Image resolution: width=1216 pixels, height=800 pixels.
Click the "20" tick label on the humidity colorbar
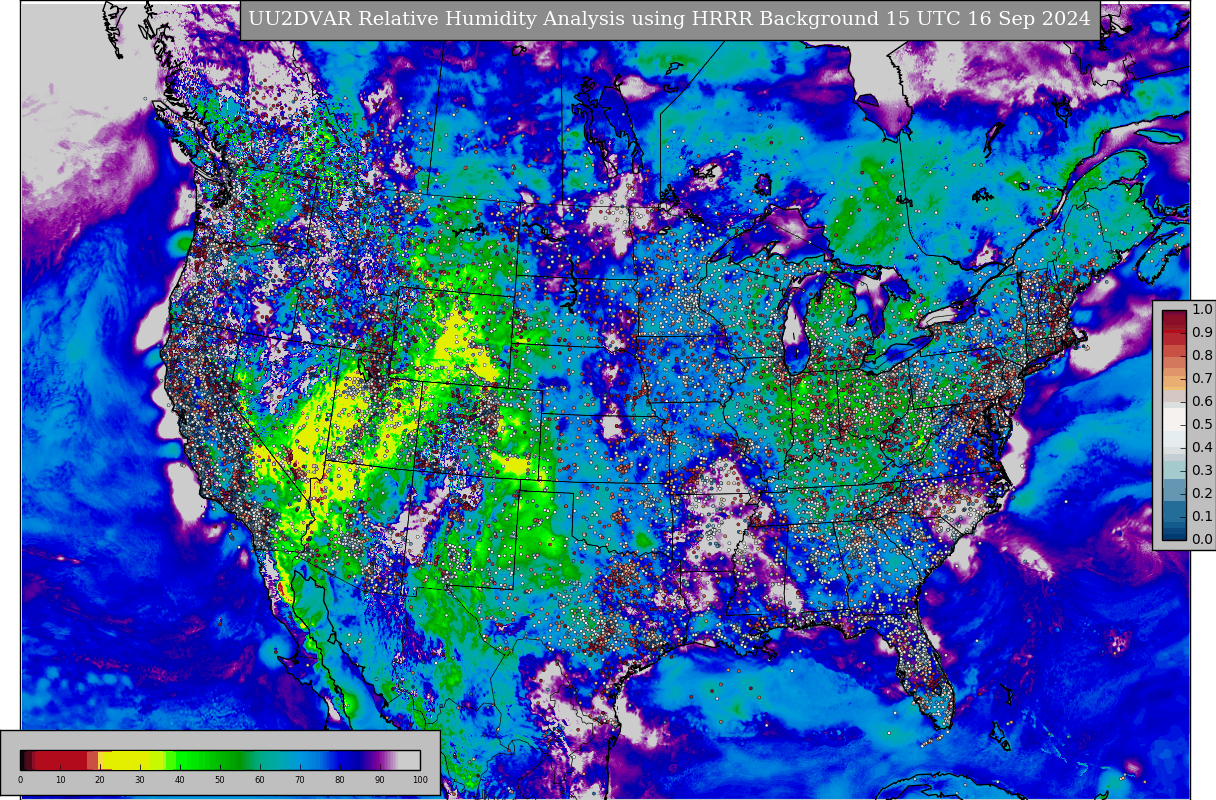point(100,780)
